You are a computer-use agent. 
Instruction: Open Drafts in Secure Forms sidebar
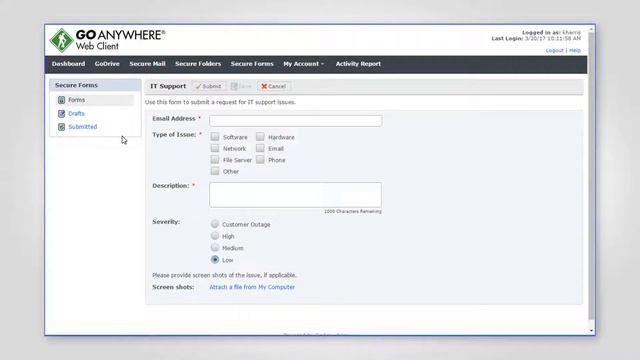click(76, 113)
